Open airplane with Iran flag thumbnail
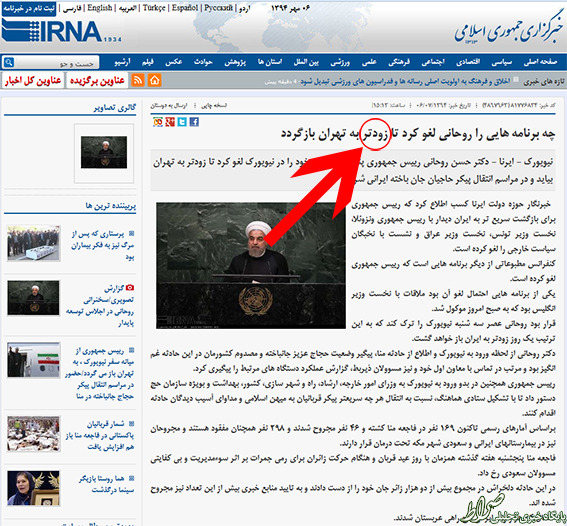The width and height of the screenshot is (567, 526). 34,360
